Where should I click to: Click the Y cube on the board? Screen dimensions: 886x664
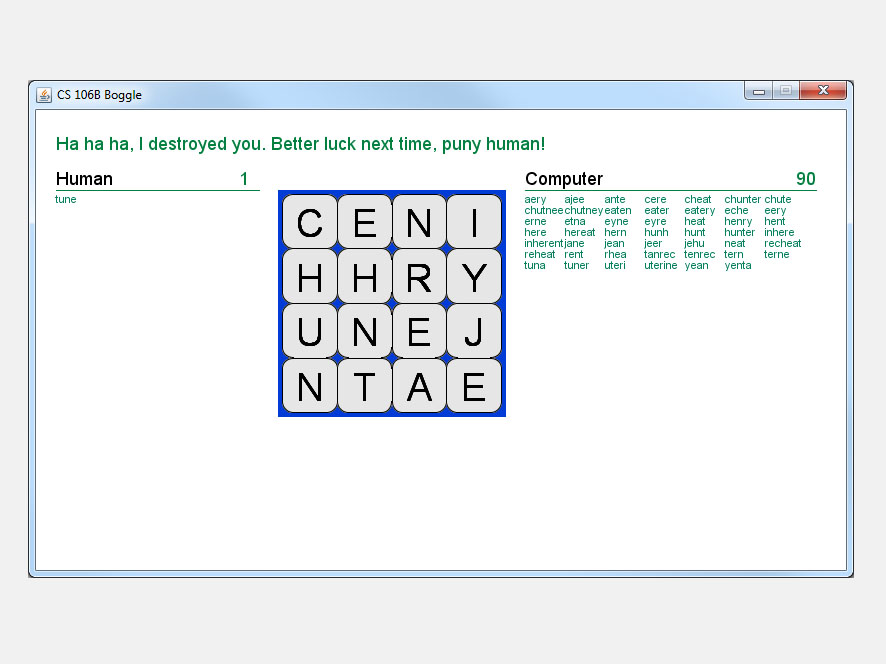click(x=474, y=277)
